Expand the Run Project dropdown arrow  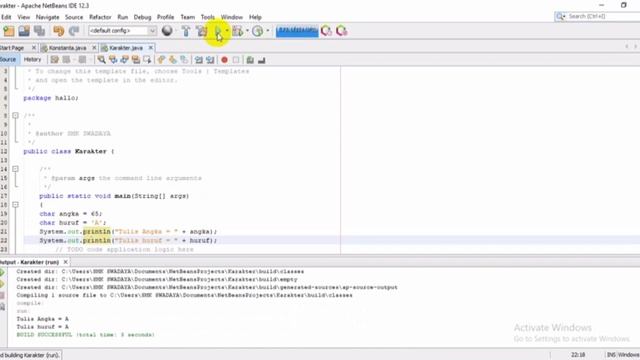[x=227, y=31]
